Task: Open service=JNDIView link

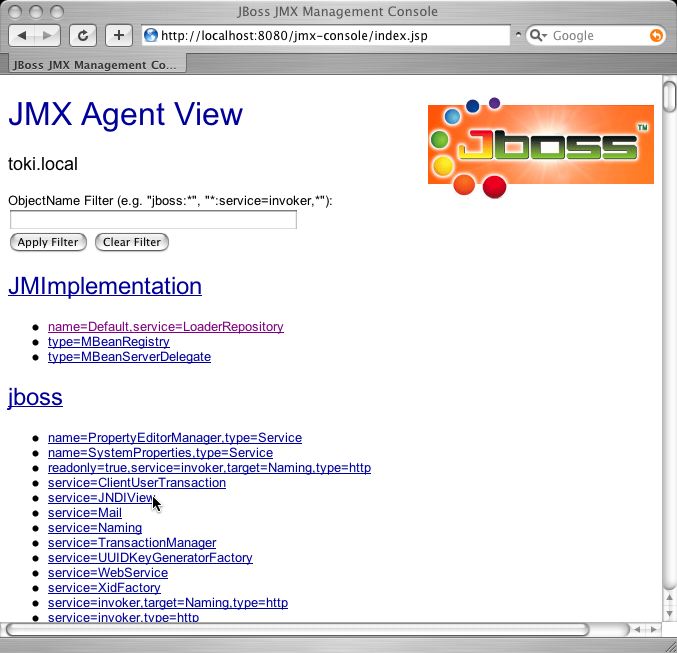Action: click(x=101, y=498)
